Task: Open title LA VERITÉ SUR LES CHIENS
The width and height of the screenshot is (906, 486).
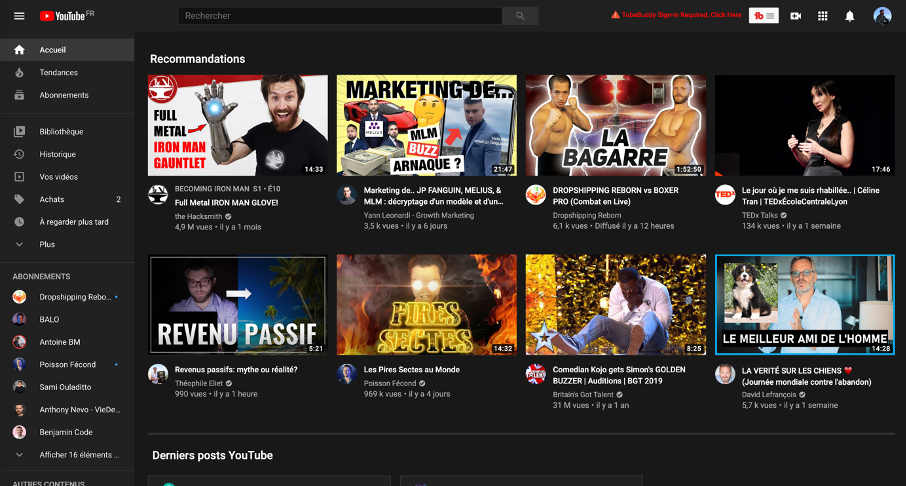Action: (x=807, y=376)
